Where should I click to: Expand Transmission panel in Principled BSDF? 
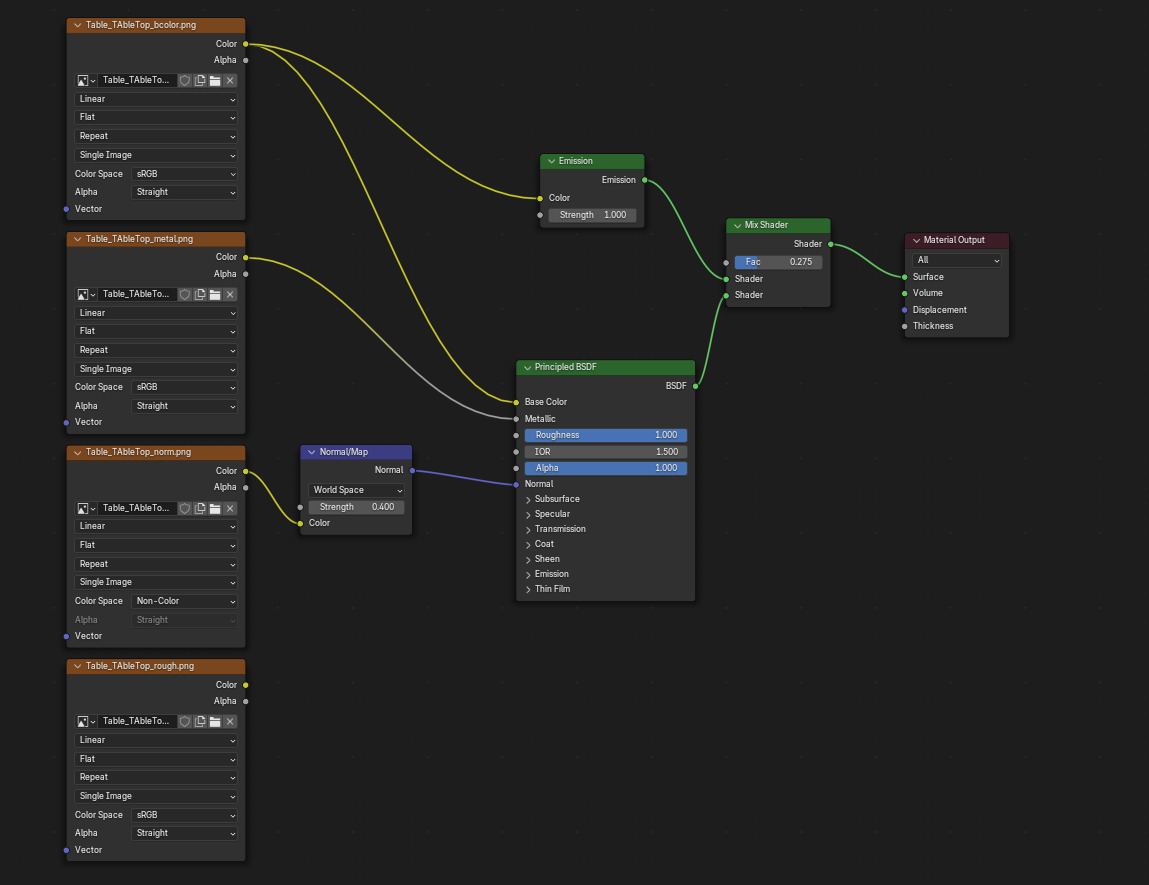coord(528,530)
